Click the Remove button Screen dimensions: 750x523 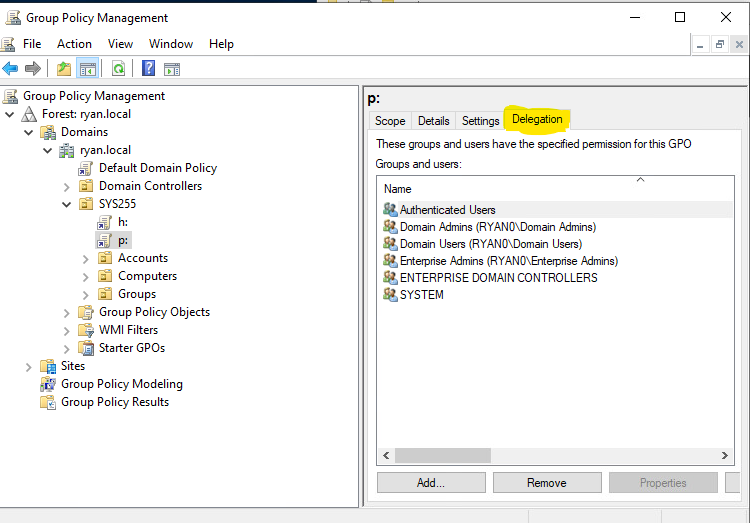pos(547,483)
